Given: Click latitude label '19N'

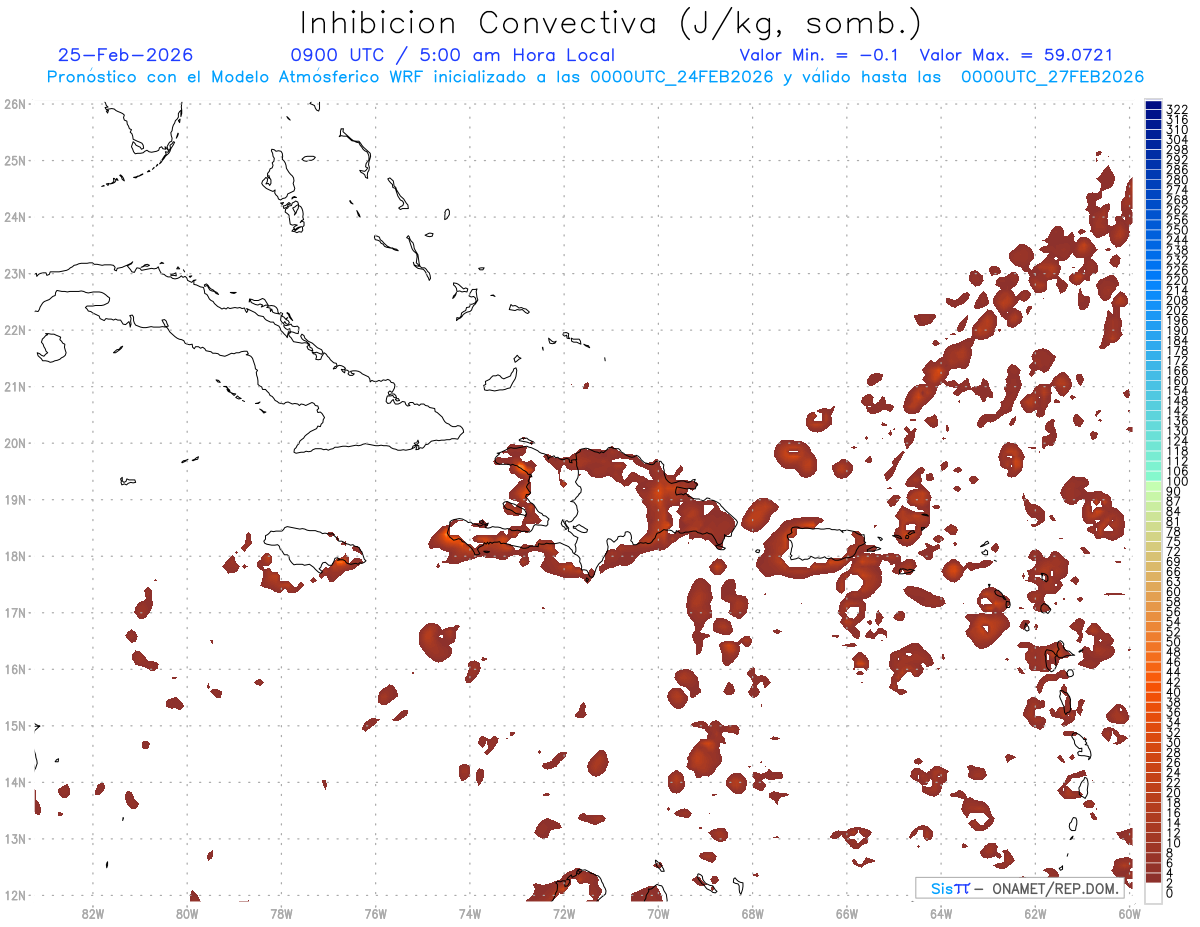Looking at the screenshot, I should tap(15, 499).
